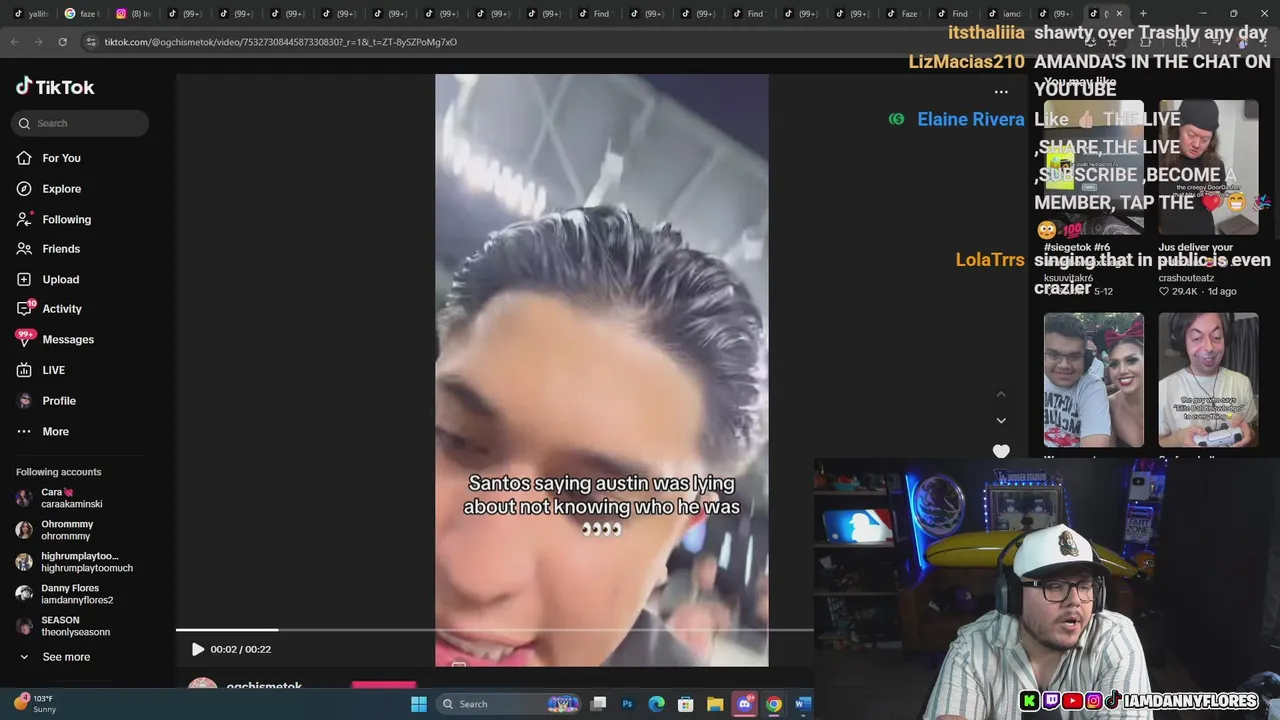Open the #siegetok #r6 recommended video
Viewport: 1280px width, 720px height.
1093,168
